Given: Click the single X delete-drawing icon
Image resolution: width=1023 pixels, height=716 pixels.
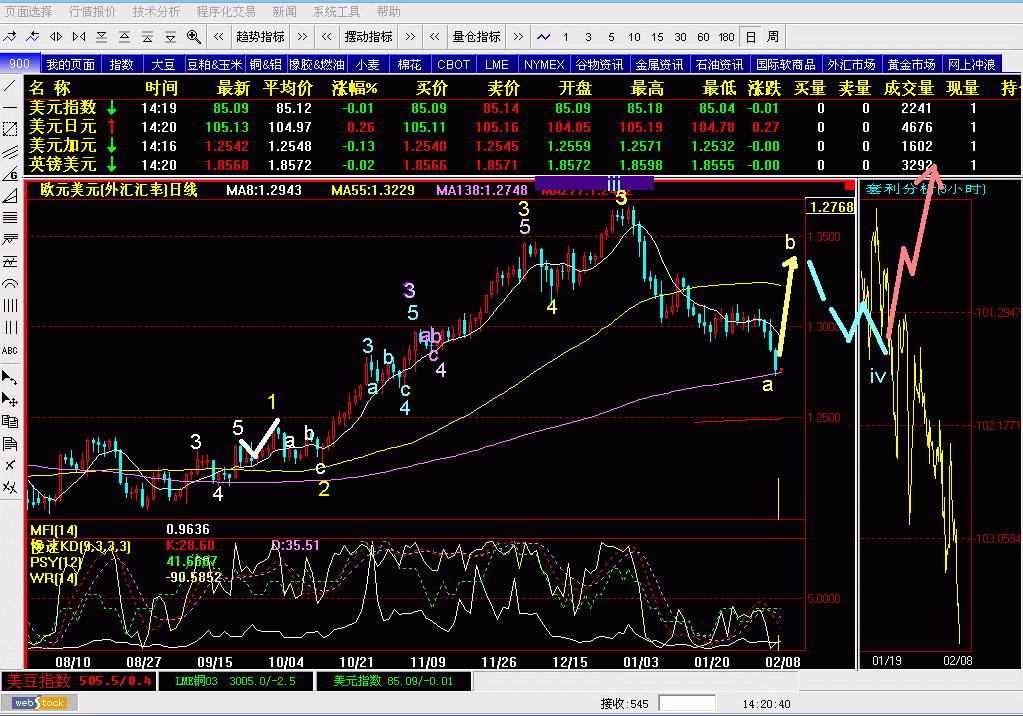Looking at the screenshot, I should tap(10, 465).
